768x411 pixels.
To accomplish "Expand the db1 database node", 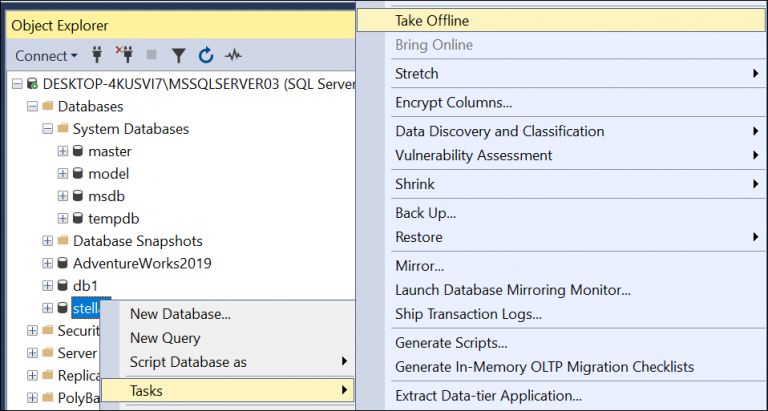I will click(x=47, y=285).
